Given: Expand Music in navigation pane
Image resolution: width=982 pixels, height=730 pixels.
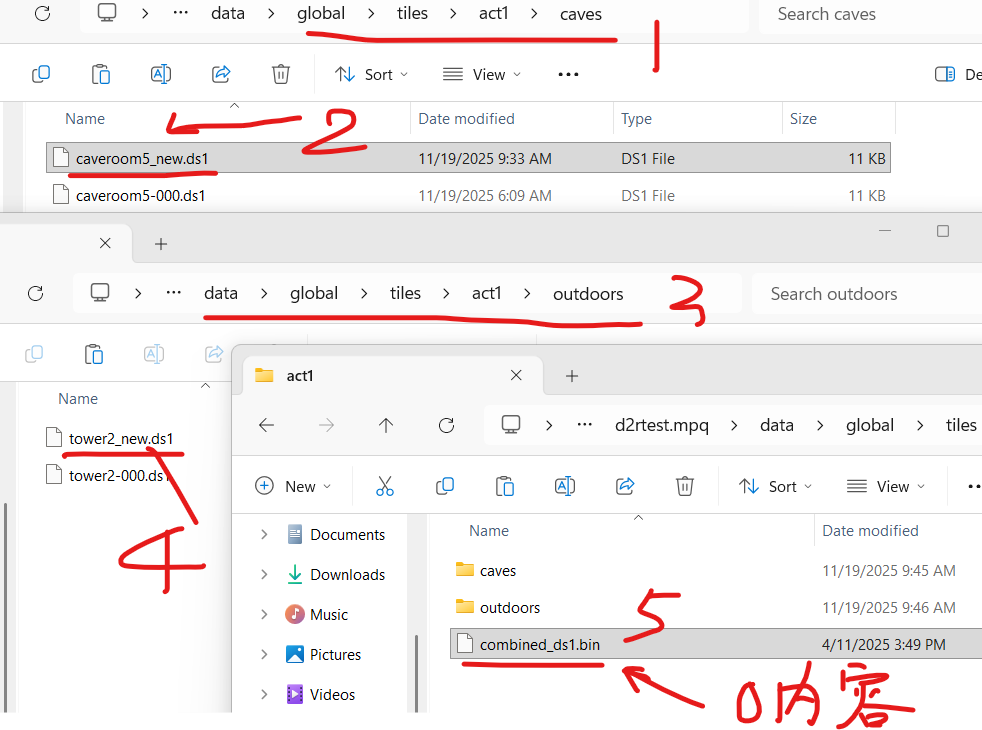Looking at the screenshot, I should (264, 614).
